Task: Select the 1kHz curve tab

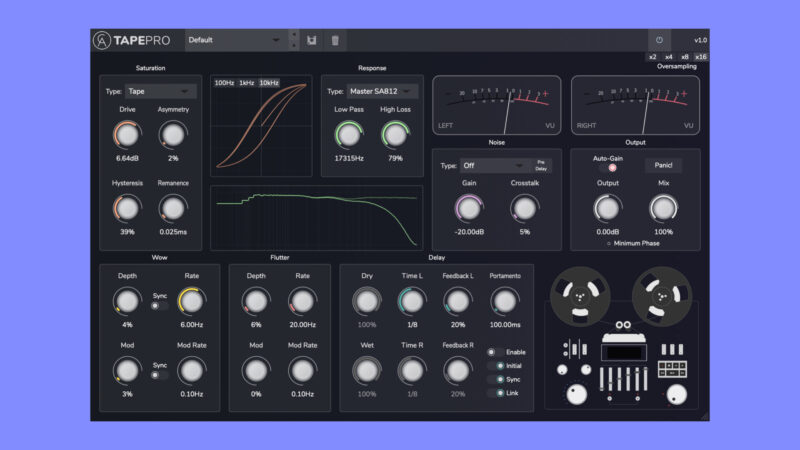Action: click(x=246, y=82)
